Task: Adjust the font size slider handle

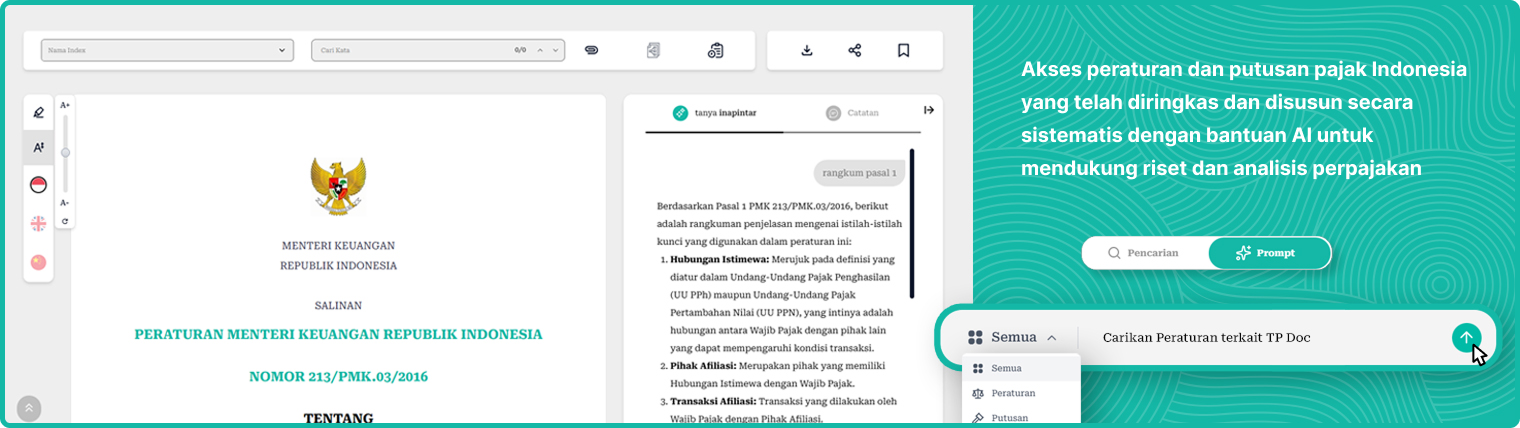Action: point(65,152)
